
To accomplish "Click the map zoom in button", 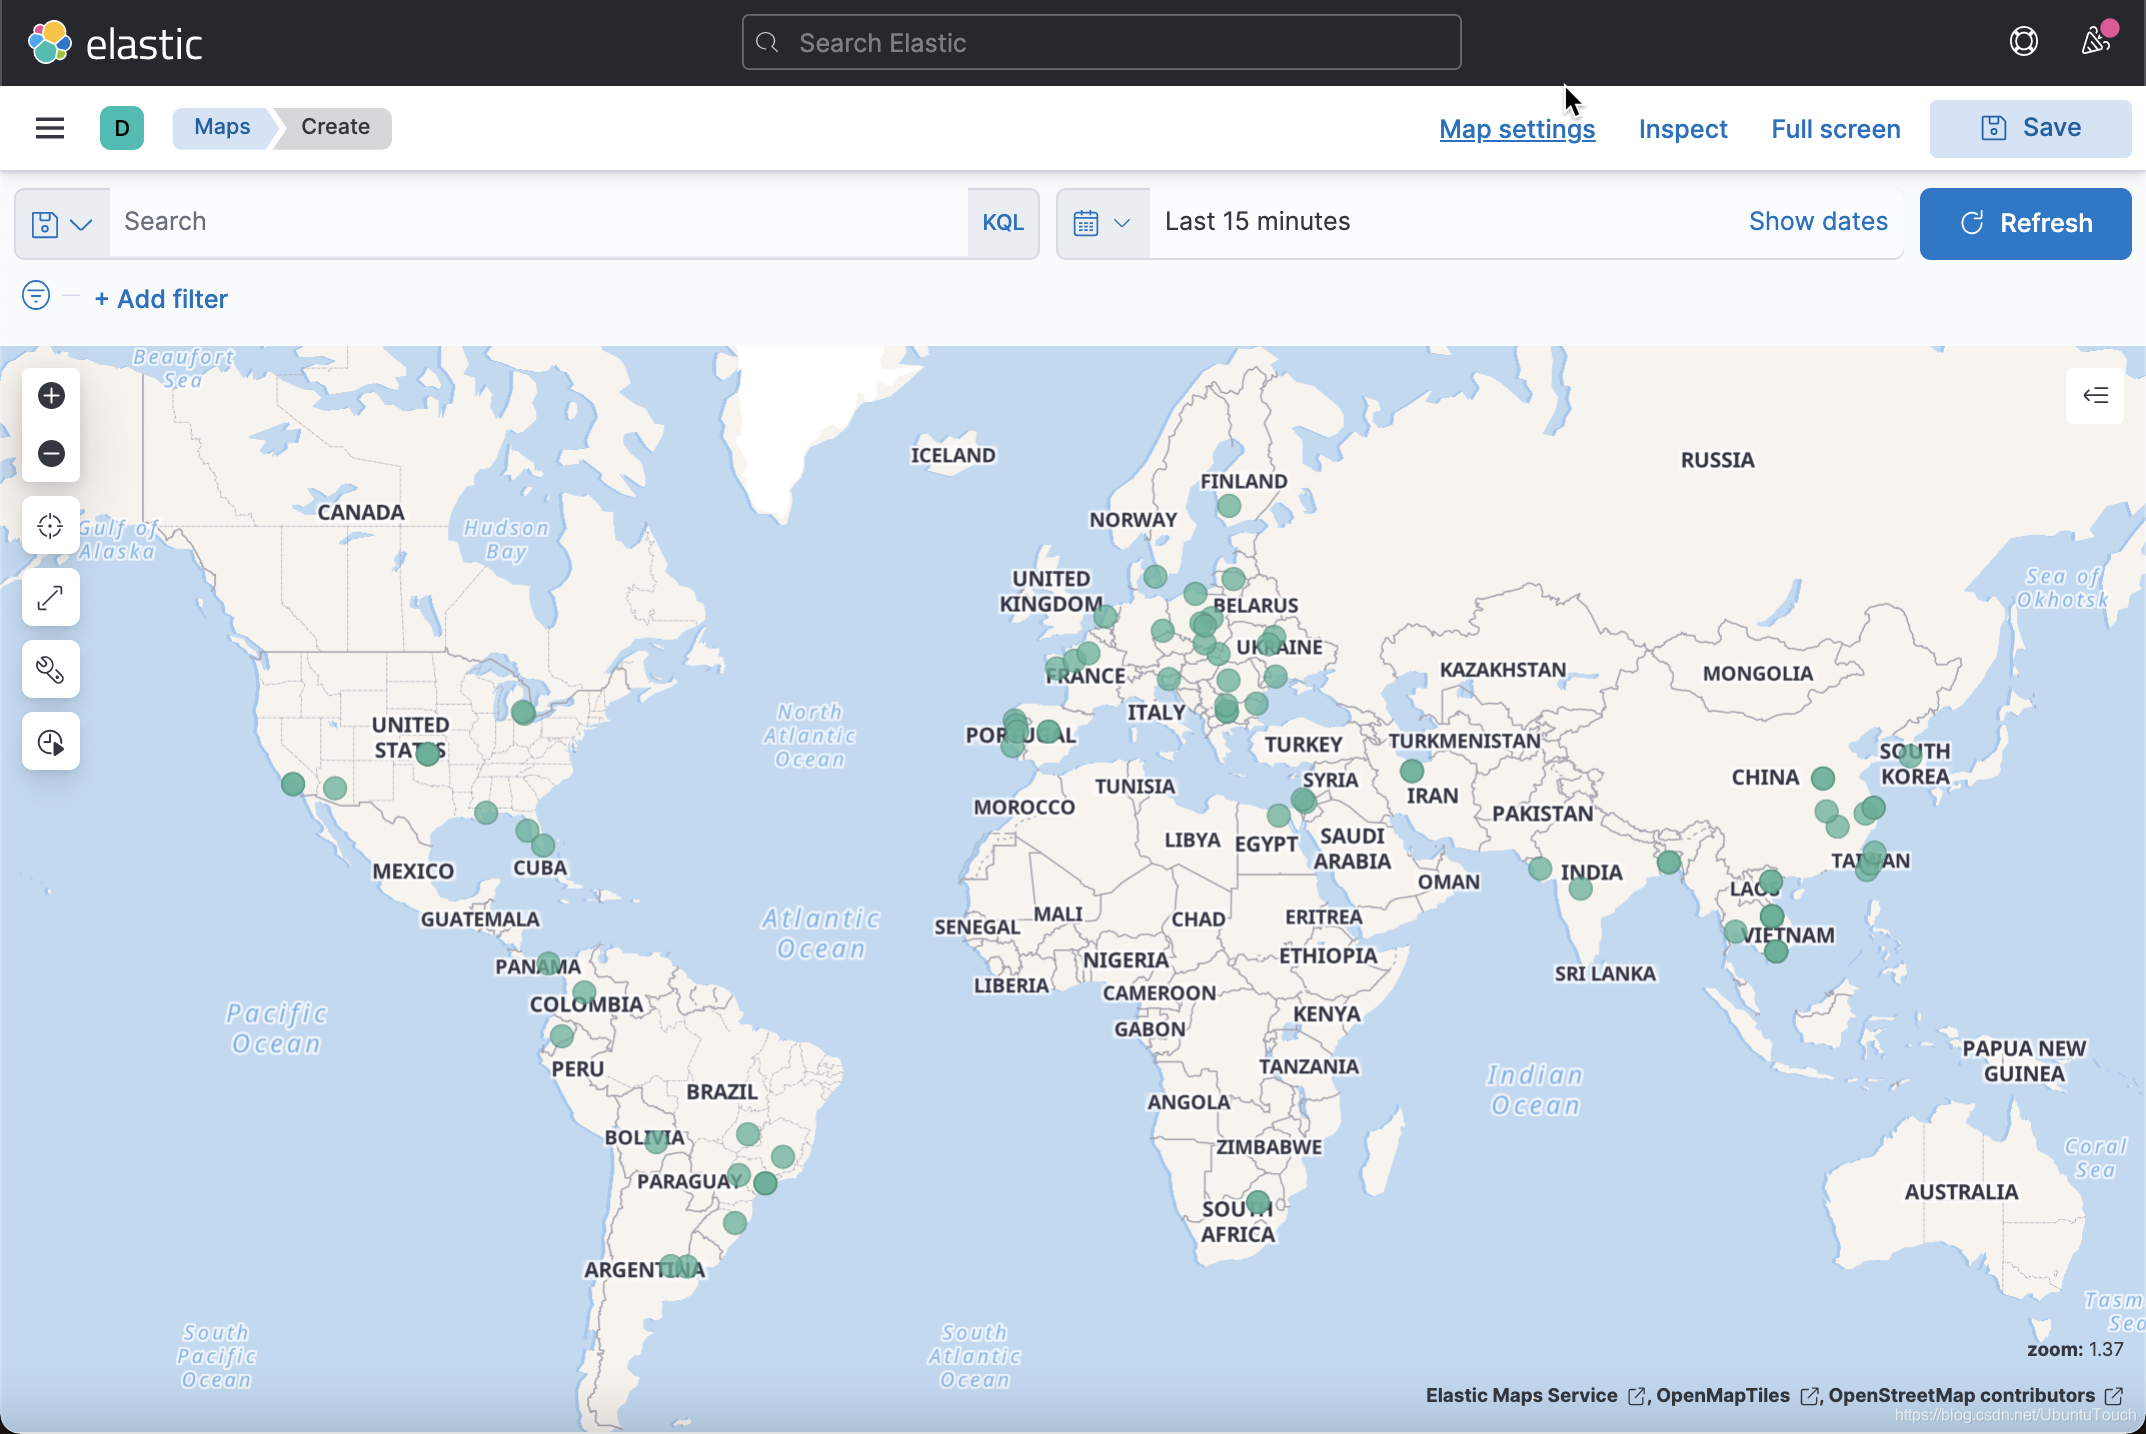I will pos(51,396).
